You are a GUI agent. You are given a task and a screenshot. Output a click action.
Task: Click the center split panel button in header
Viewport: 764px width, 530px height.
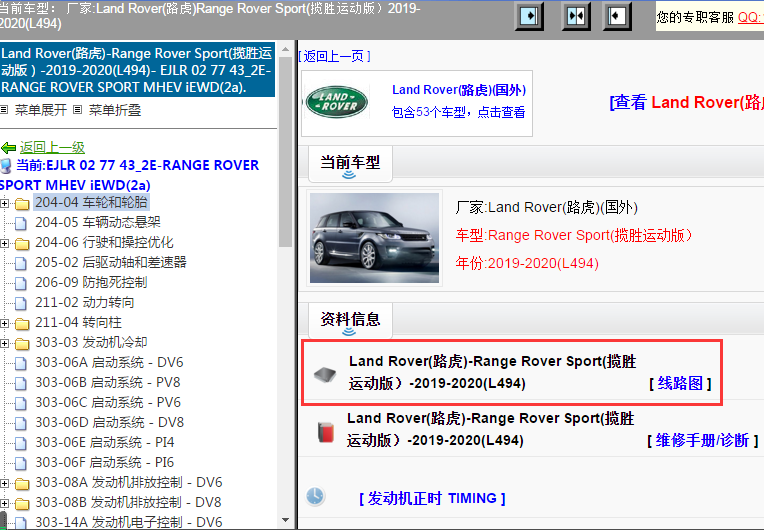[x=576, y=16]
